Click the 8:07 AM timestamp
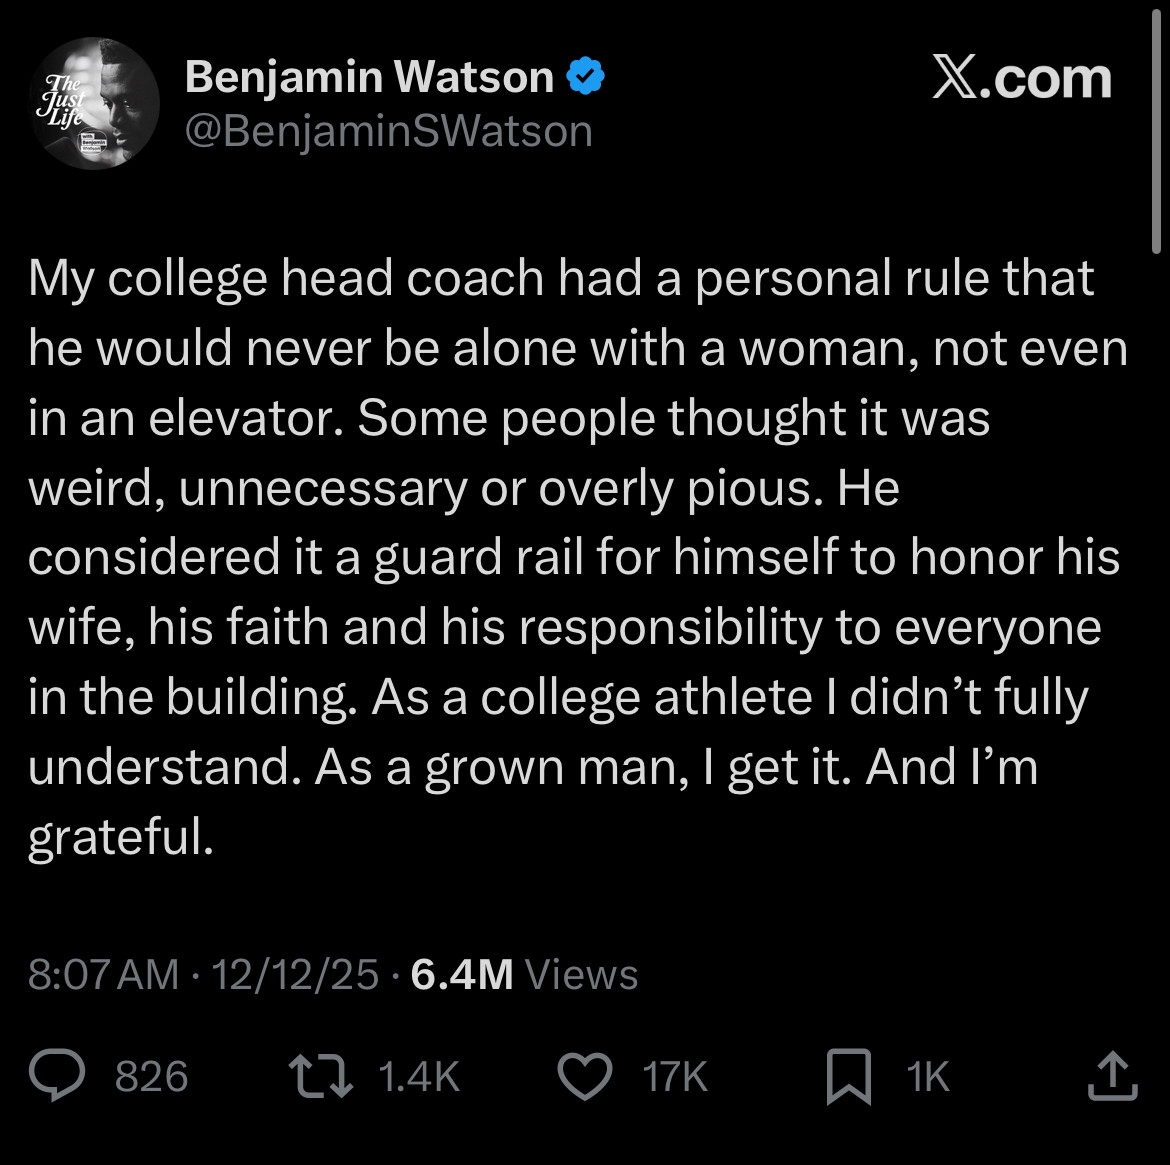The width and height of the screenshot is (1170, 1165). pyautogui.click(x=104, y=974)
